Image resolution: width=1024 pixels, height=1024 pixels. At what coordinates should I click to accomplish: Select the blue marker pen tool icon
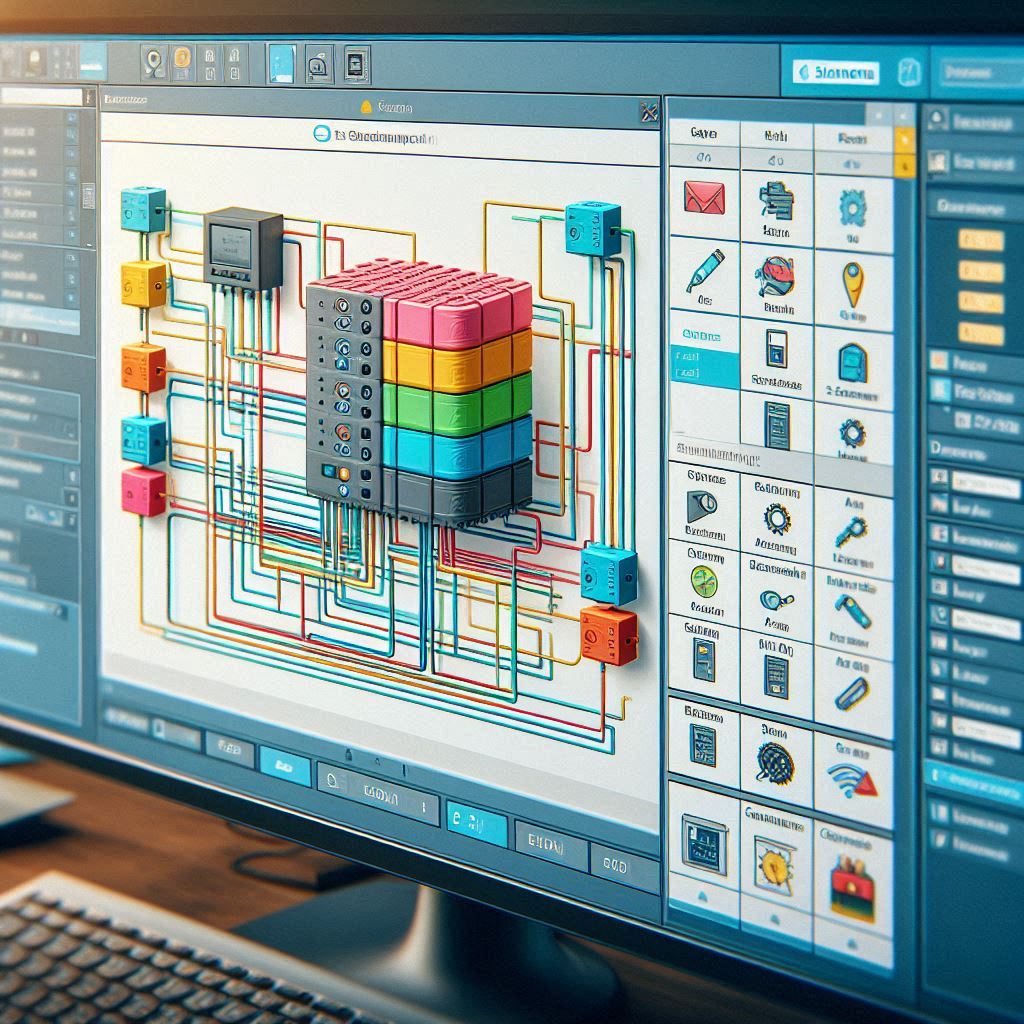point(704,268)
